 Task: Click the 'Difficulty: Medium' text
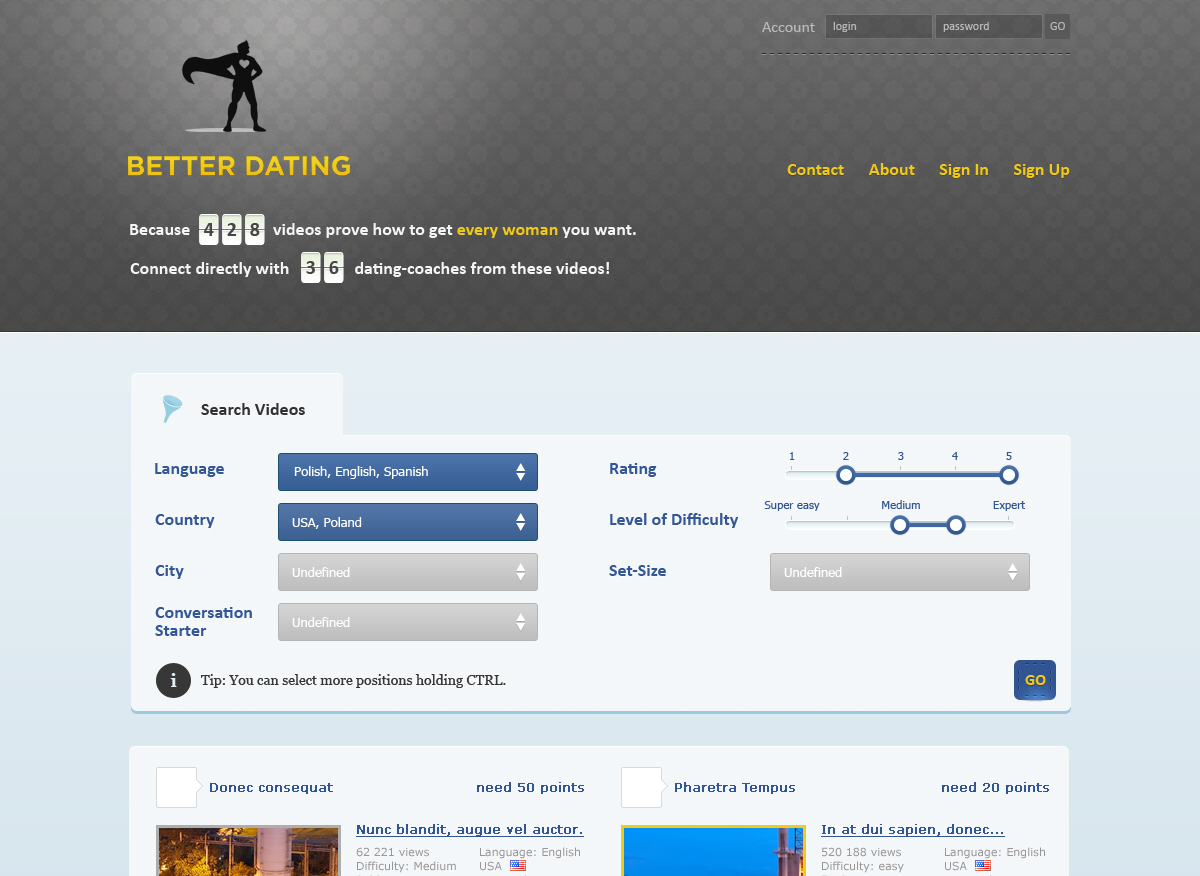pyautogui.click(x=406, y=866)
